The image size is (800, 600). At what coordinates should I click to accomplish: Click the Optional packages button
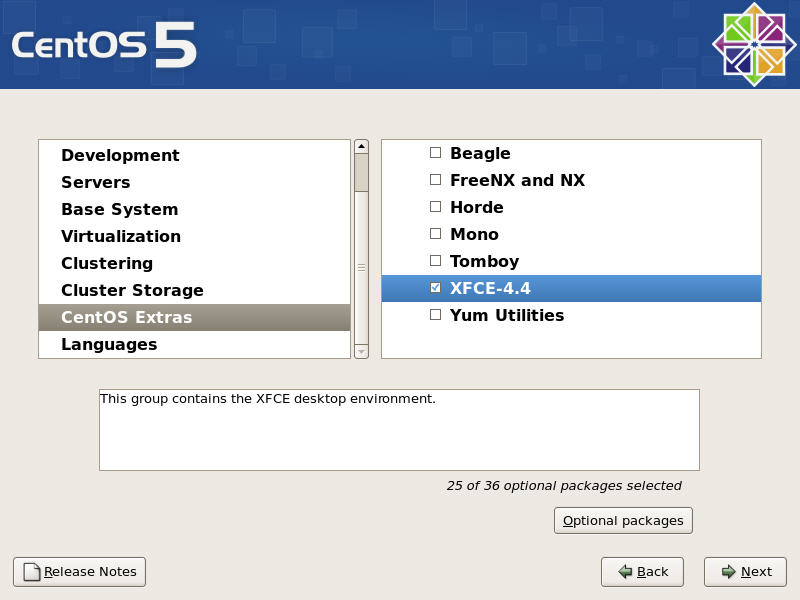pos(623,520)
